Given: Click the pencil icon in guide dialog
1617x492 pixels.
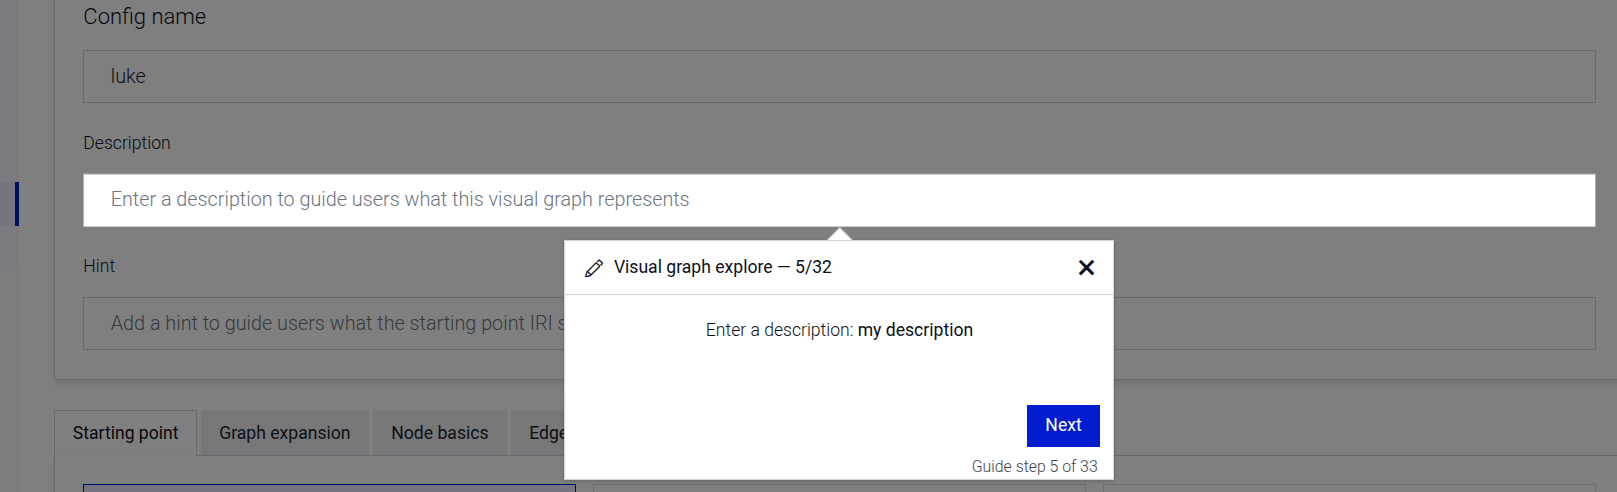Looking at the screenshot, I should pyautogui.click(x=594, y=268).
